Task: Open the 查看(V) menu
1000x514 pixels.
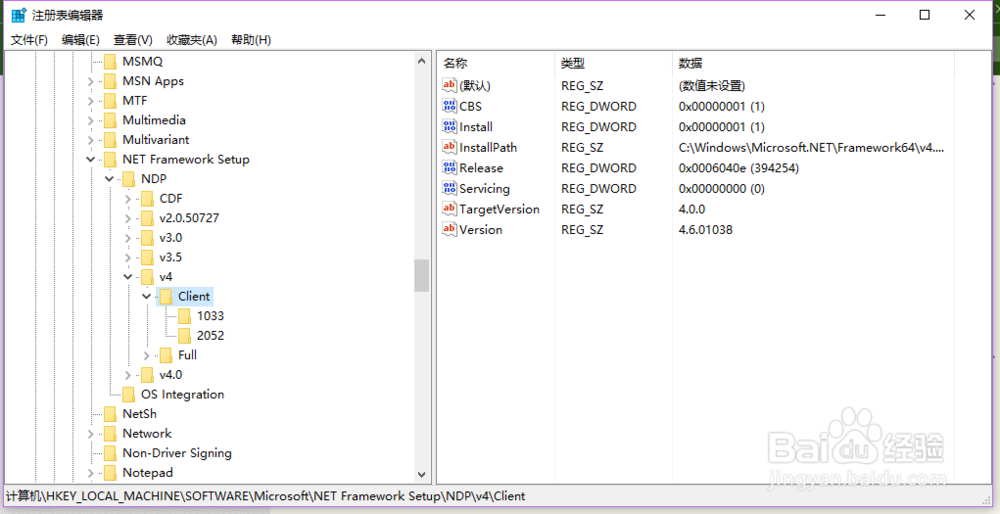Action: click(133, 40)
